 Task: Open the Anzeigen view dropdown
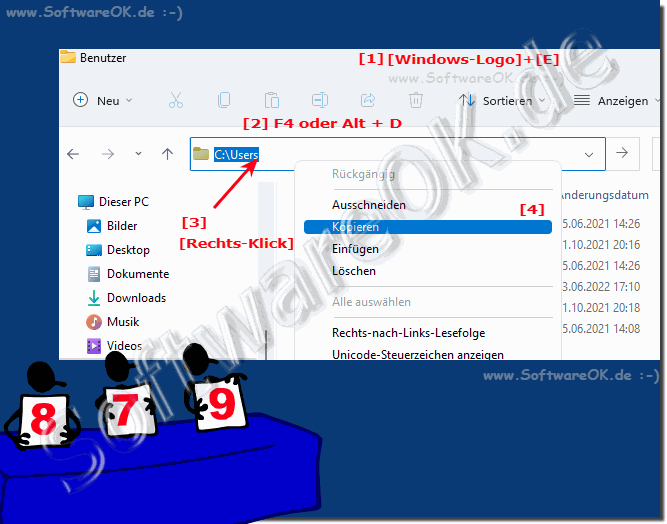[616, 101]
